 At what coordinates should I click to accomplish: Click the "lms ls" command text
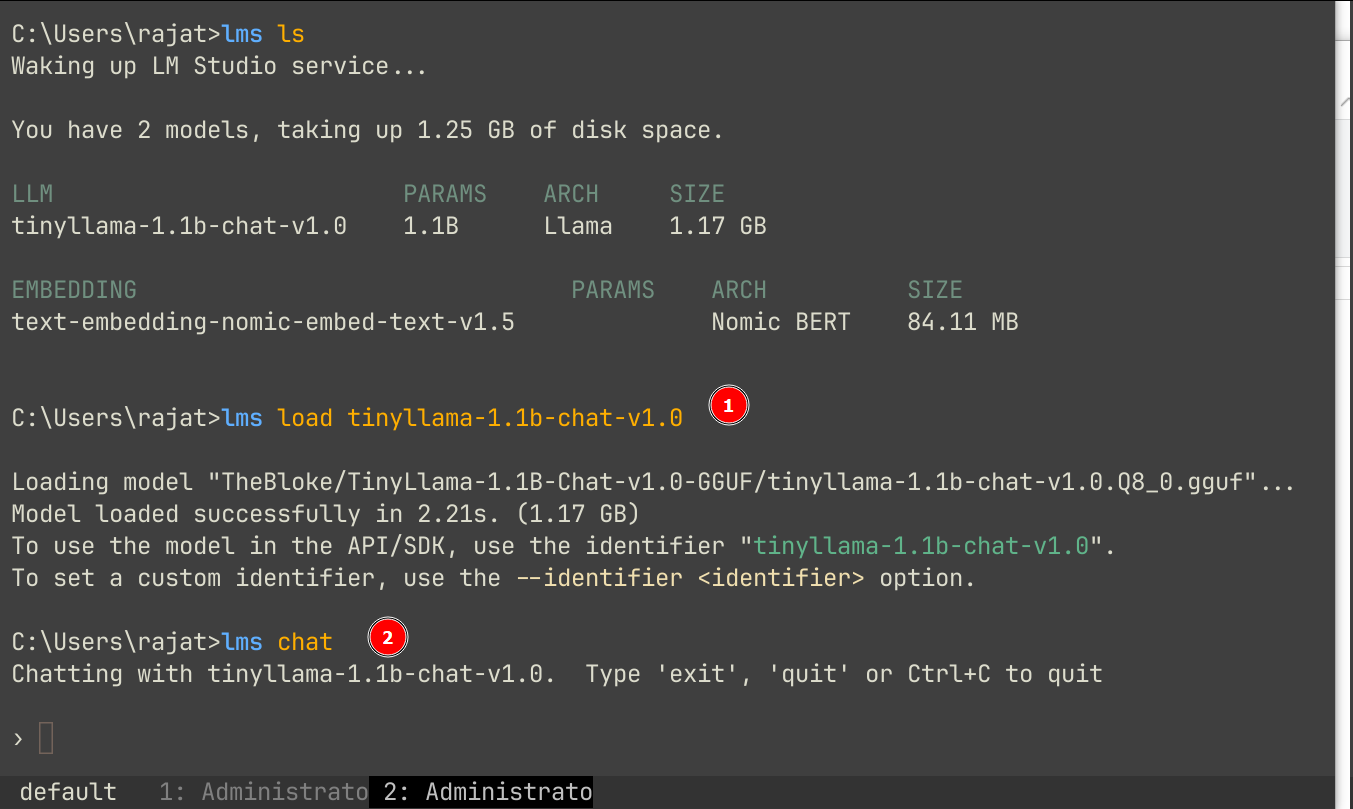264,34
